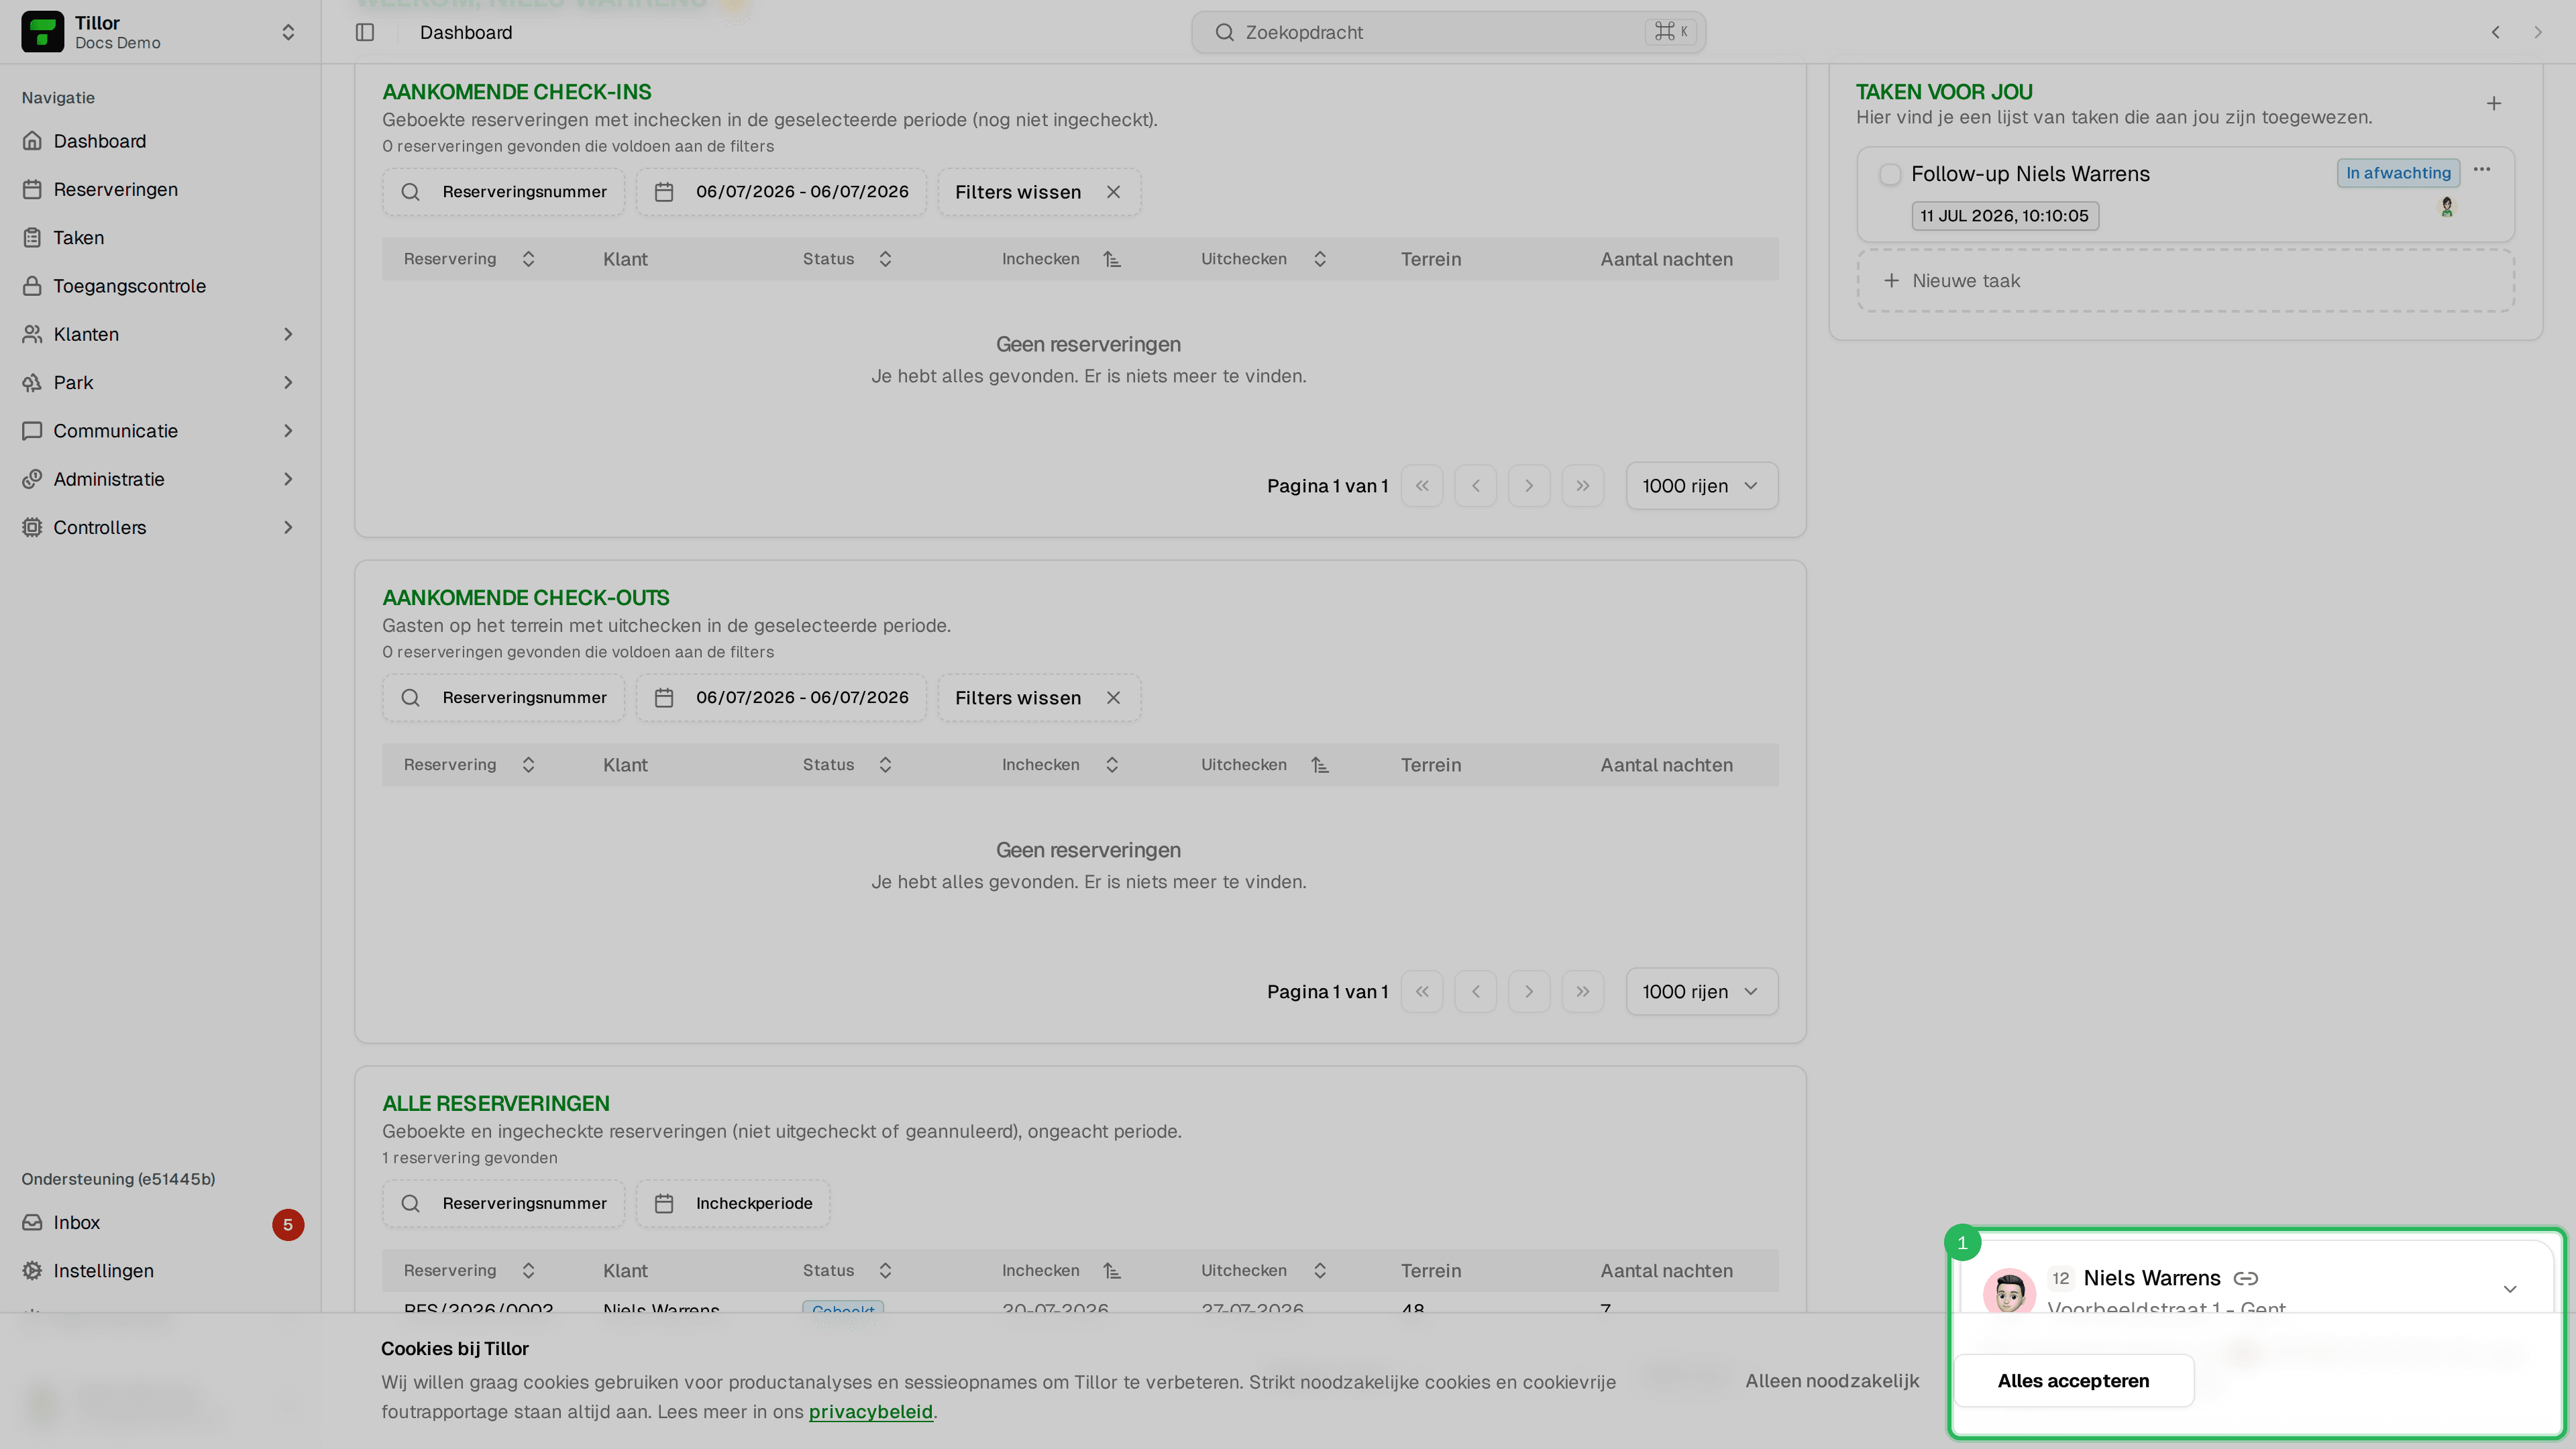This screenshot has width=2576, height=1449.
Task: Sort check-outs by Status column
Action: 847,765
